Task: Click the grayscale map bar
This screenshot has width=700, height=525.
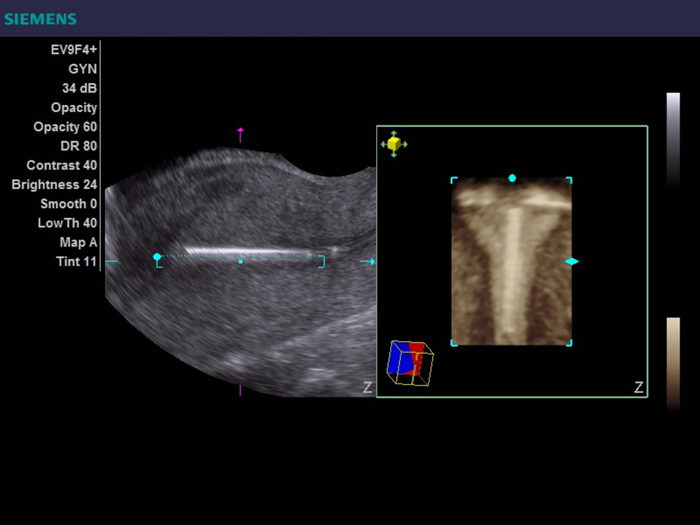Action: point(673,139)
